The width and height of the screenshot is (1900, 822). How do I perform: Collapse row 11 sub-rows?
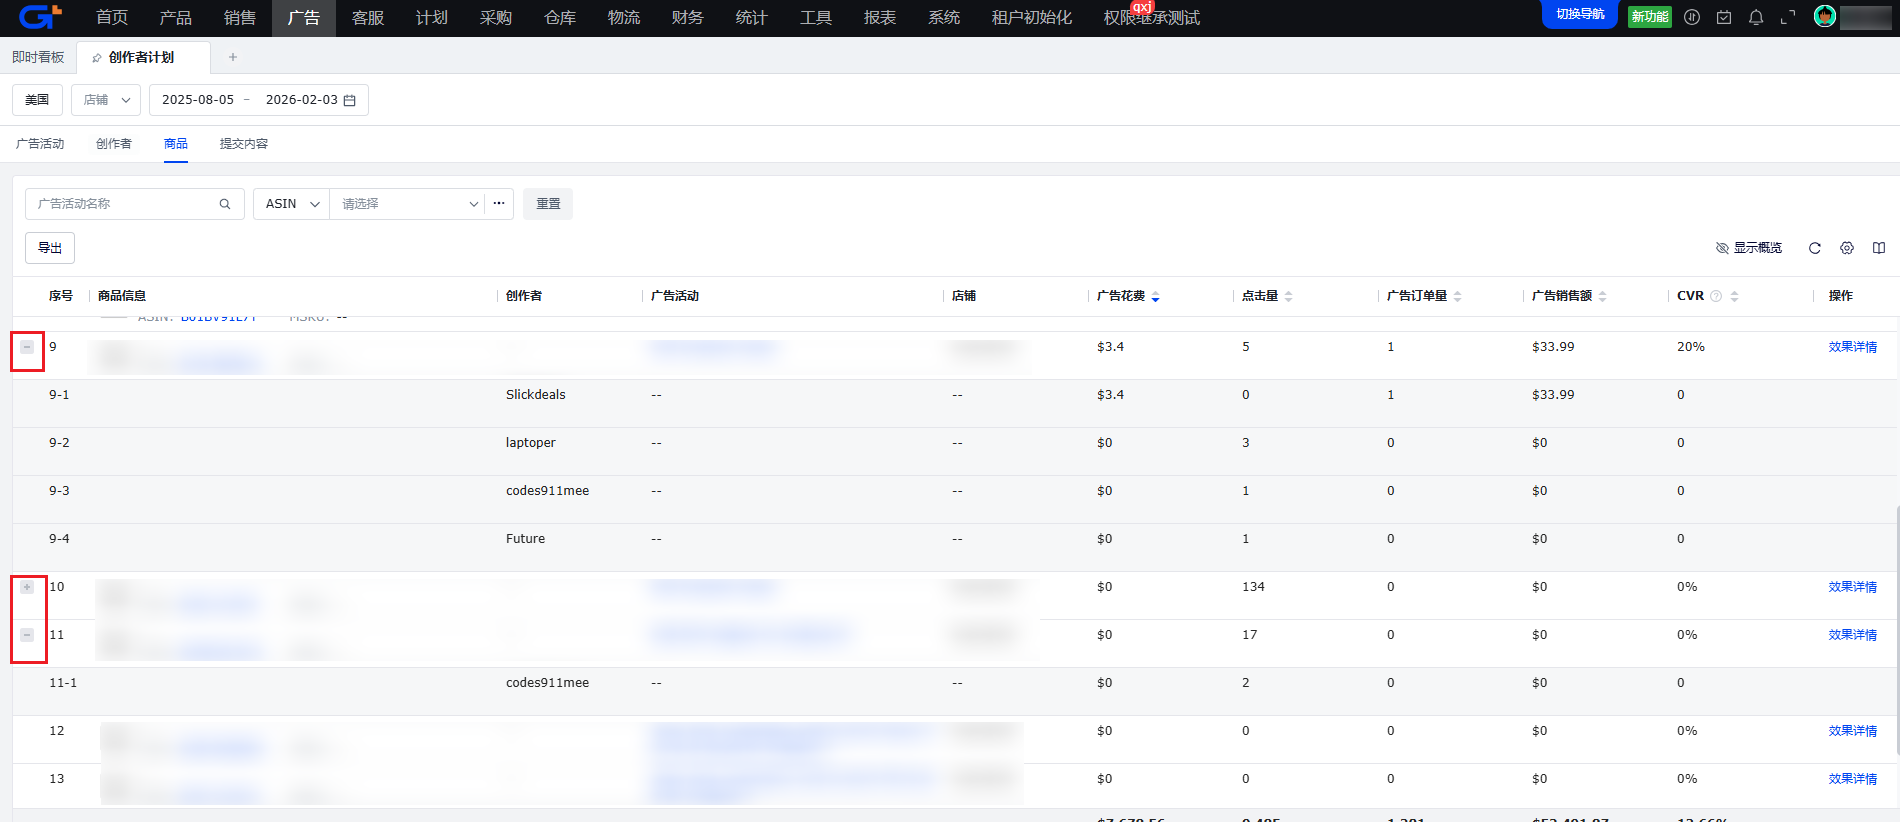pos(27,635)
